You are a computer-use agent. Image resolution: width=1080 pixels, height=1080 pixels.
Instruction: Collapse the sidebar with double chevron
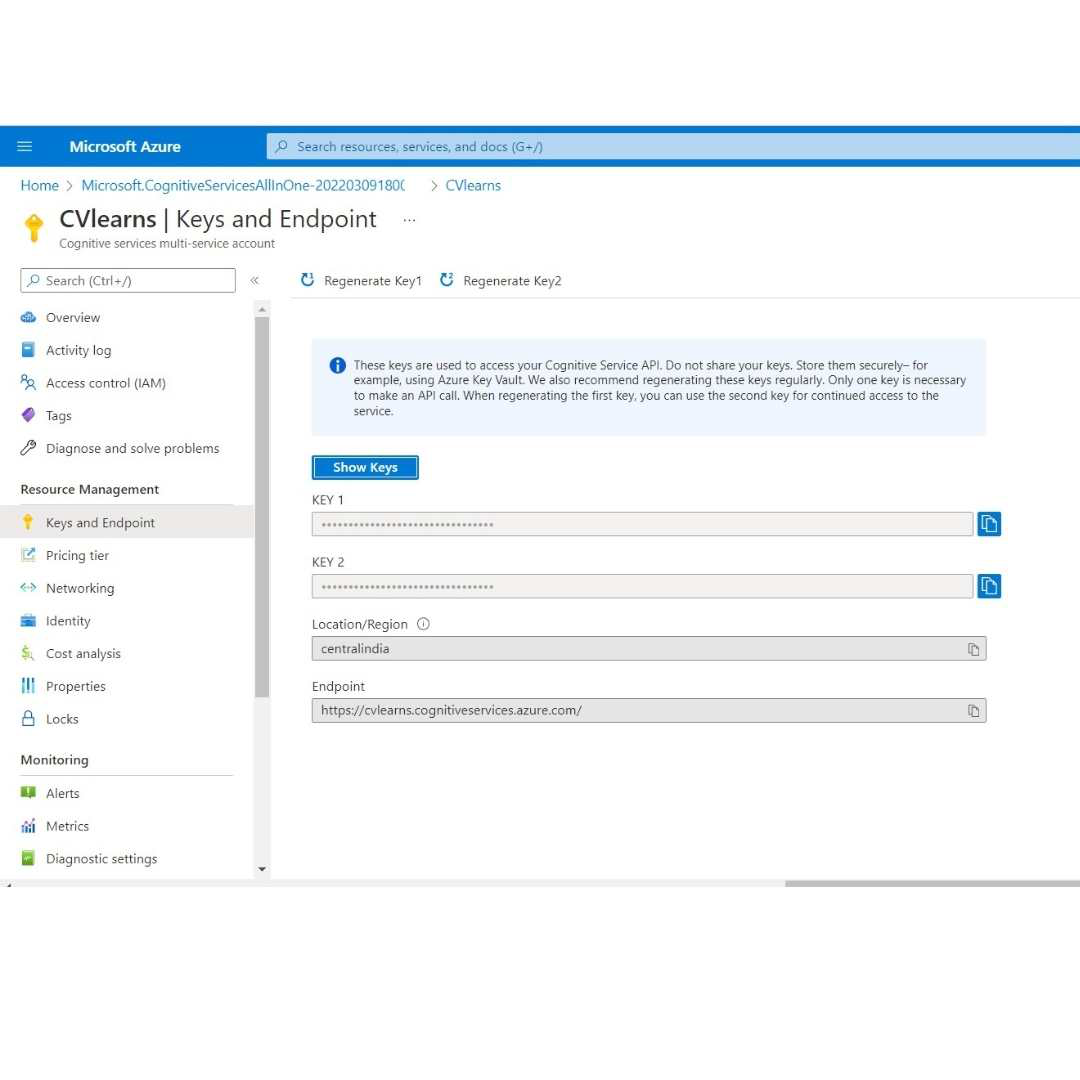point(254,280)
